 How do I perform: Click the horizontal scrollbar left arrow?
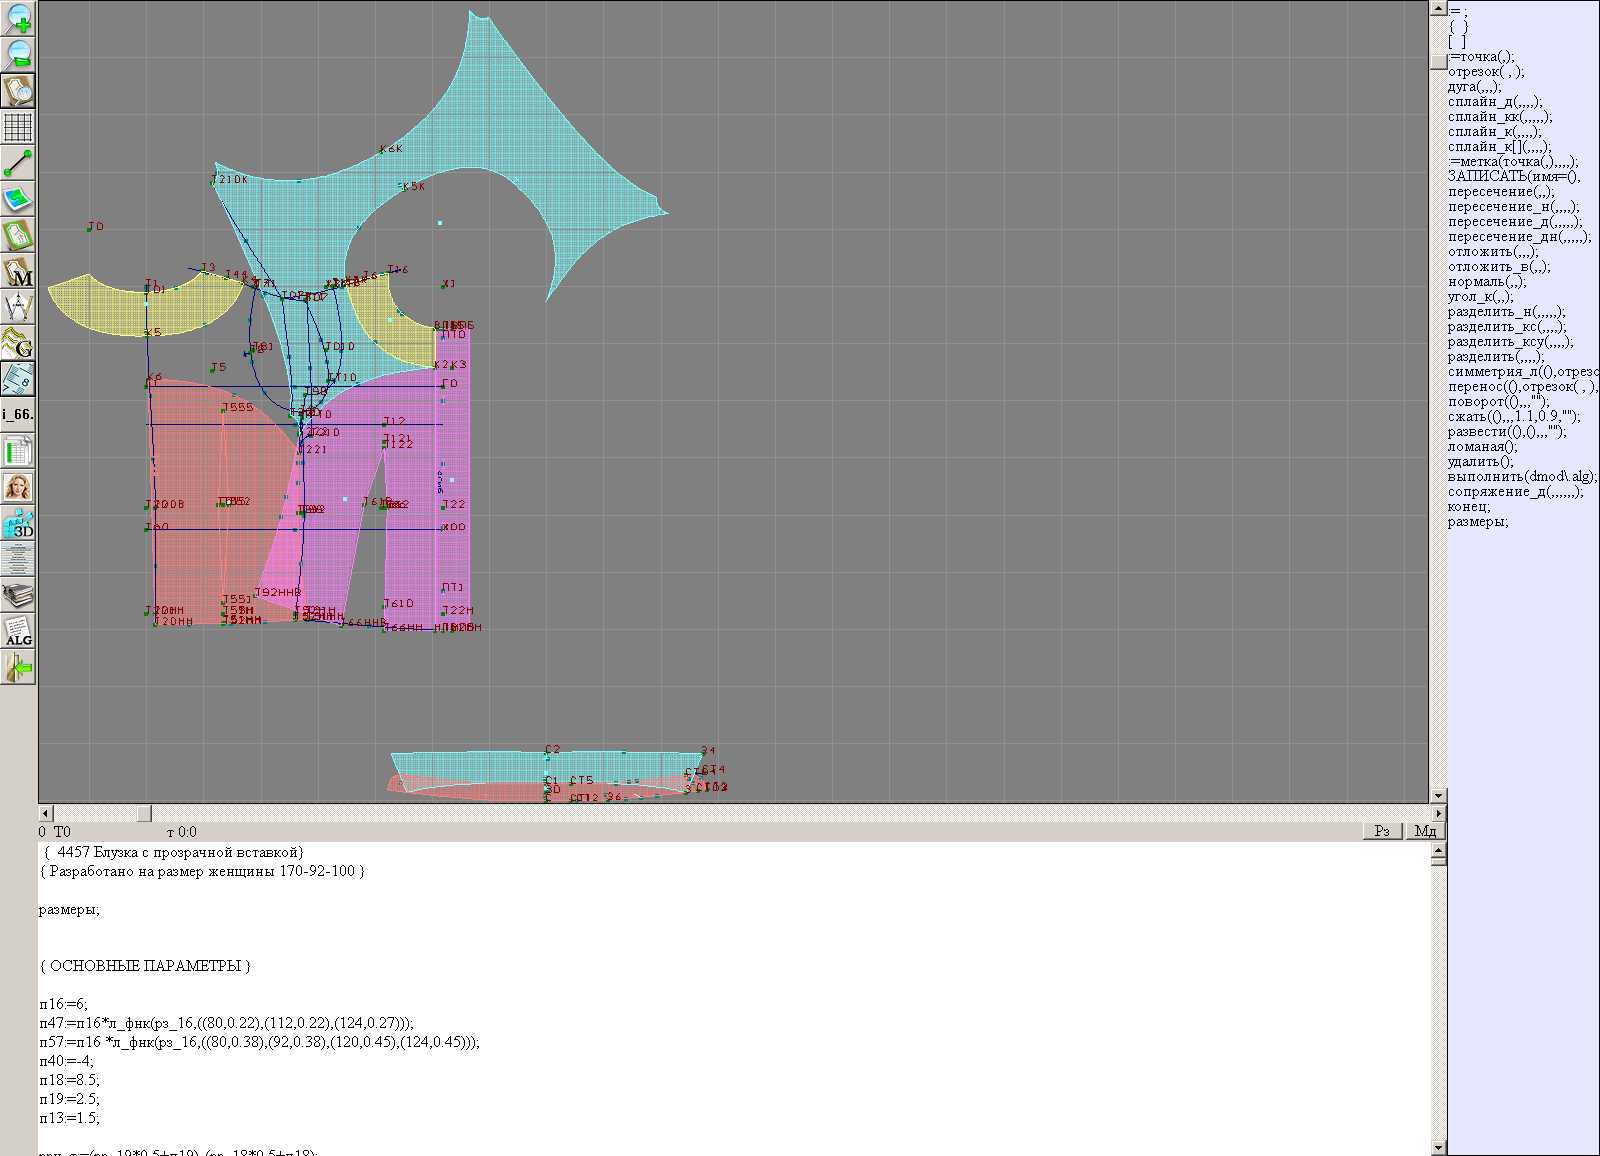click(x=45, y=813)
